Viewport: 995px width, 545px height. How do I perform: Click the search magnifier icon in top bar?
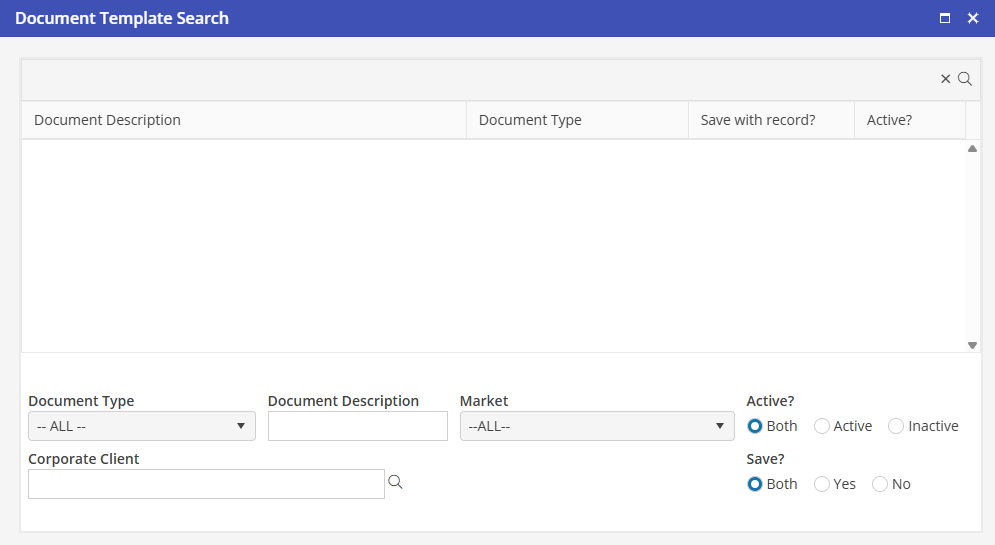click(x=965, y=79)
